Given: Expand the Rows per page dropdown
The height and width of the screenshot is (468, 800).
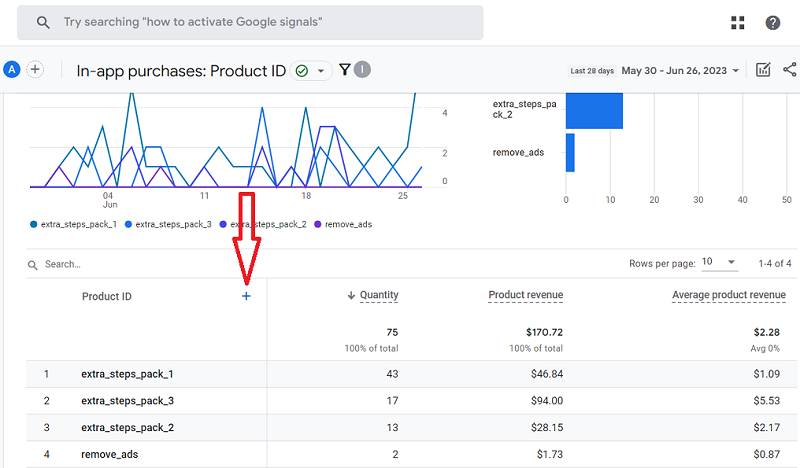Looking at the screenshot, I should tap(719, 263).
